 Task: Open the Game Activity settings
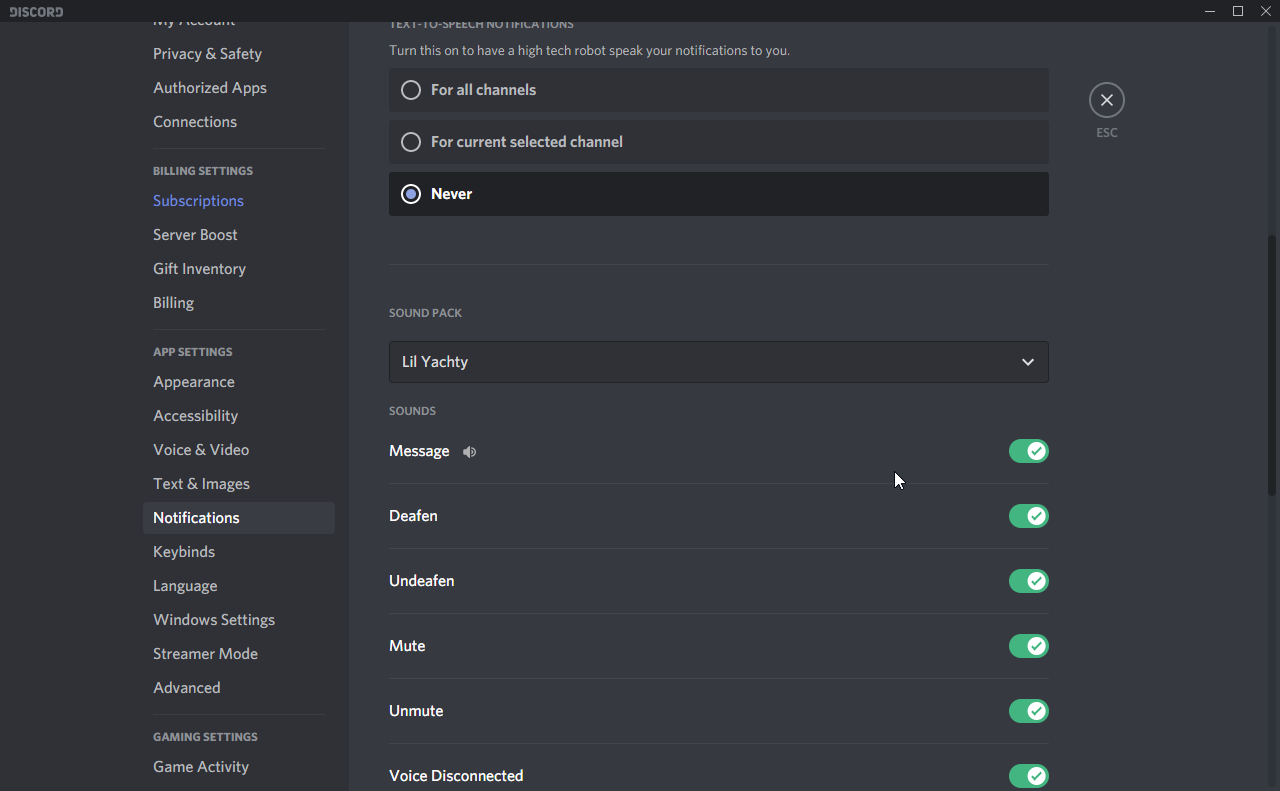(201, 767)
